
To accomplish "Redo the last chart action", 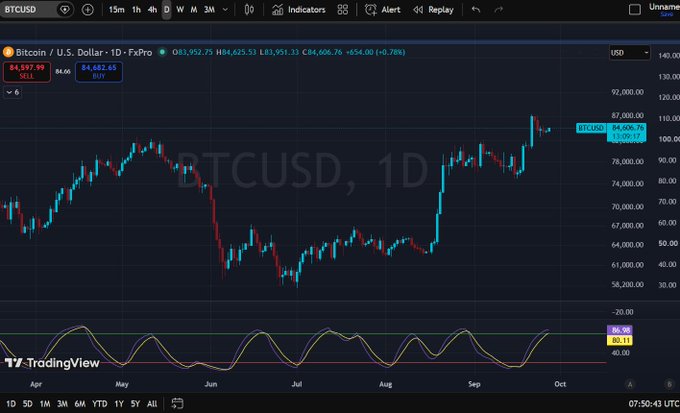I will pyautogui.click(x=498, y=10).
